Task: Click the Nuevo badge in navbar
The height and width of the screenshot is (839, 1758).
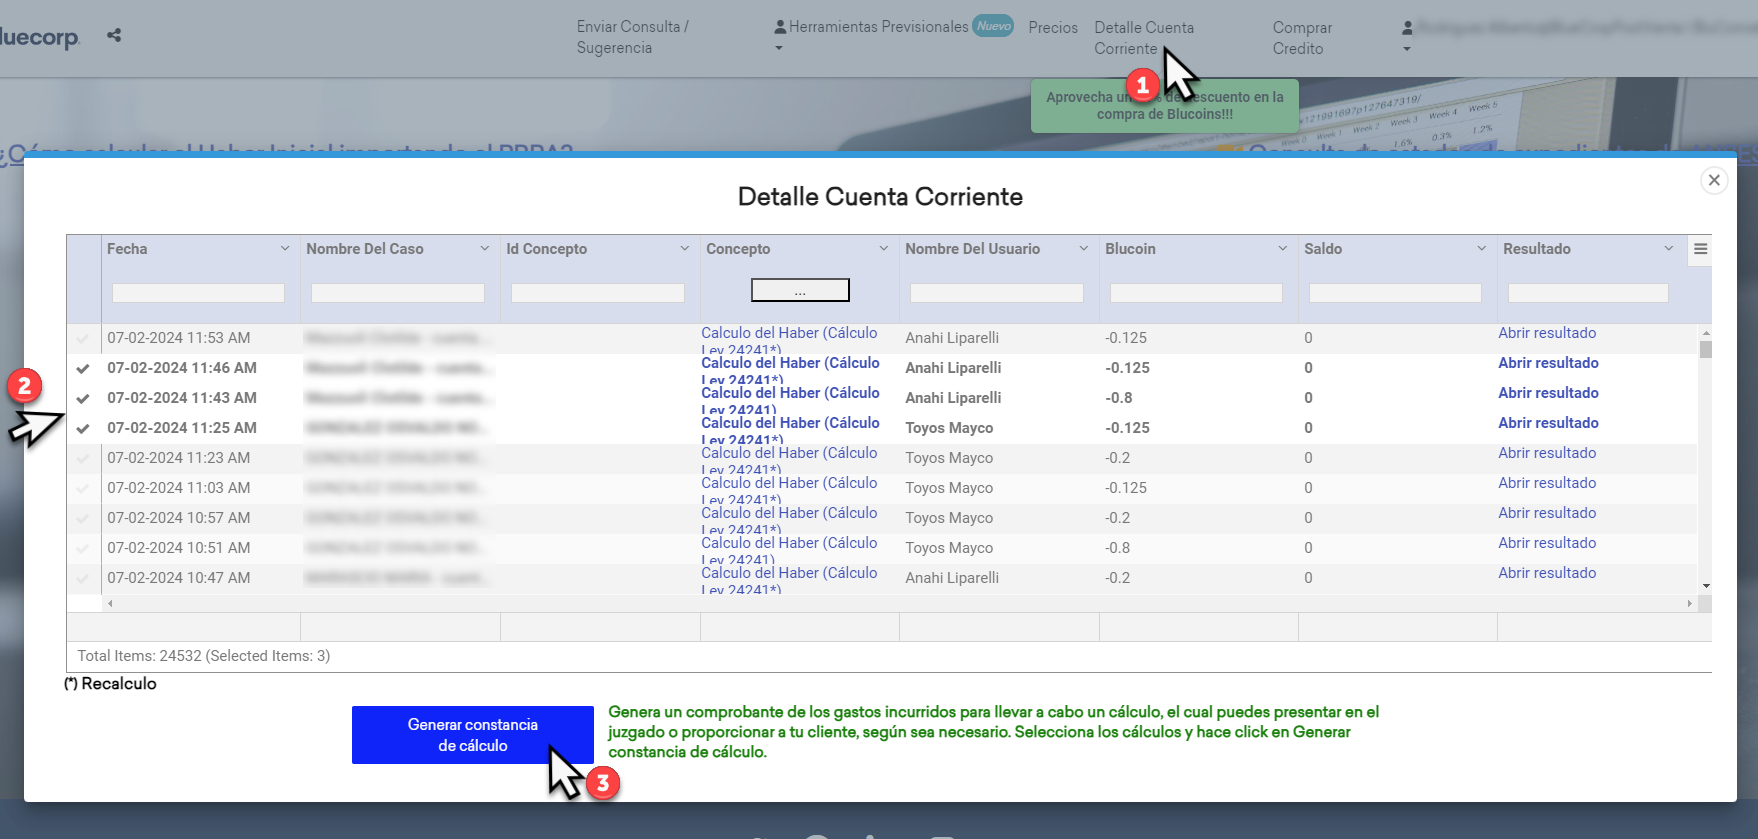Action: pos(993,26)
